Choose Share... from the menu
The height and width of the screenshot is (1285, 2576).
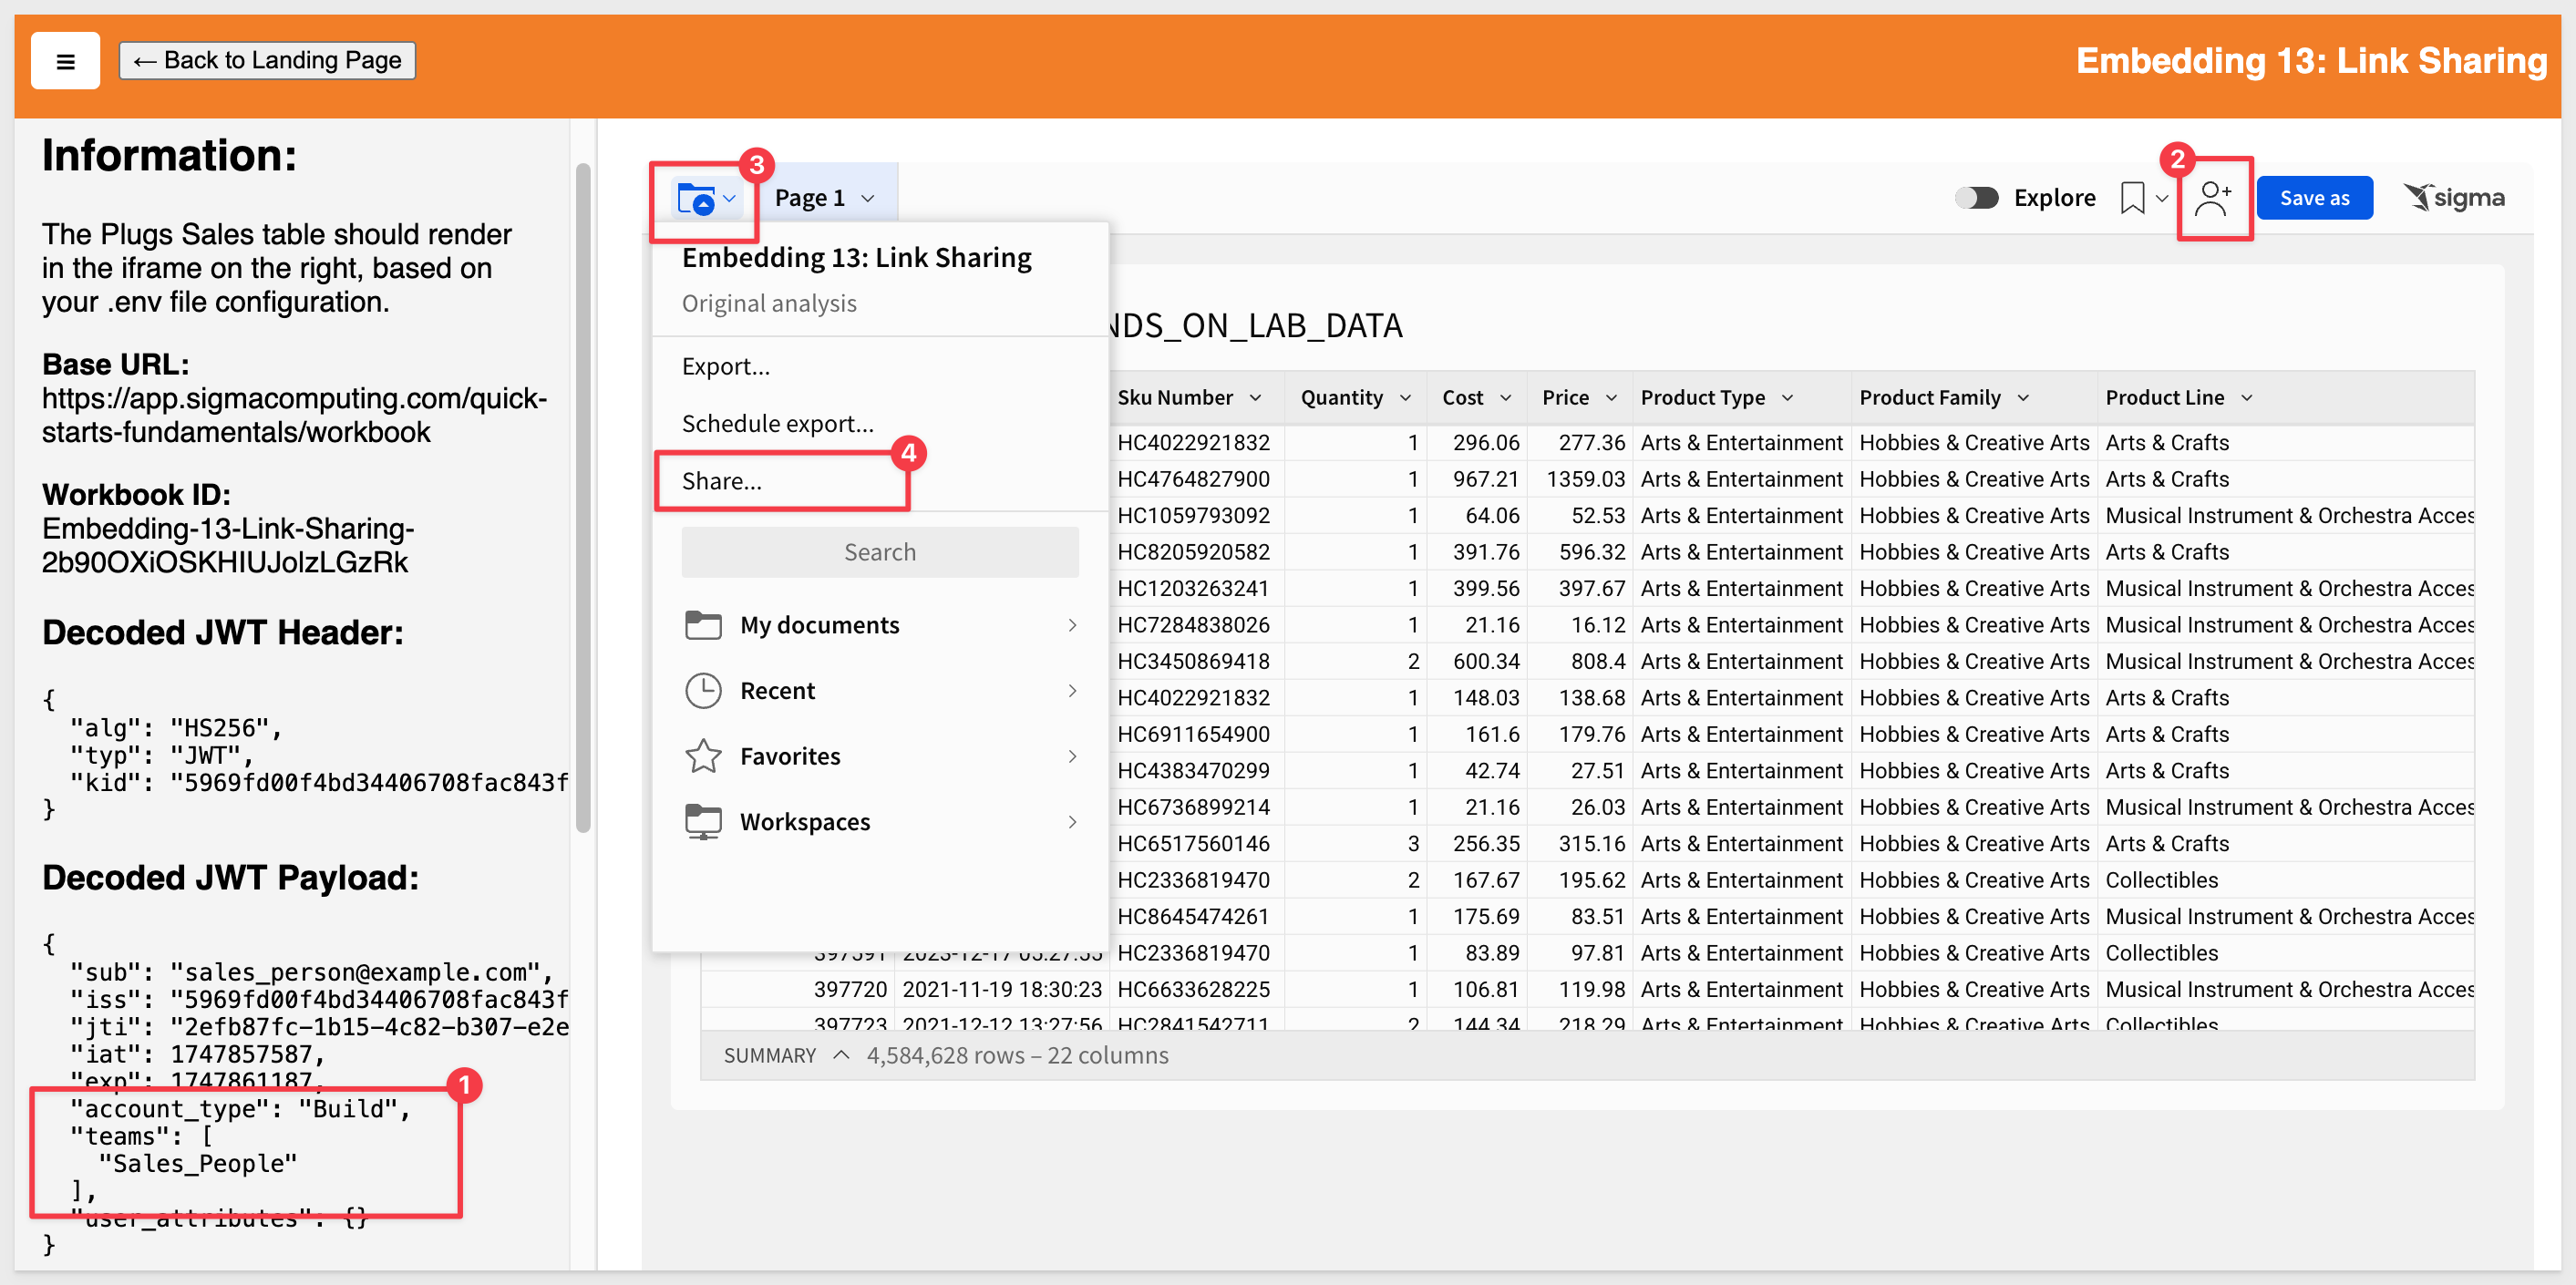880,481
